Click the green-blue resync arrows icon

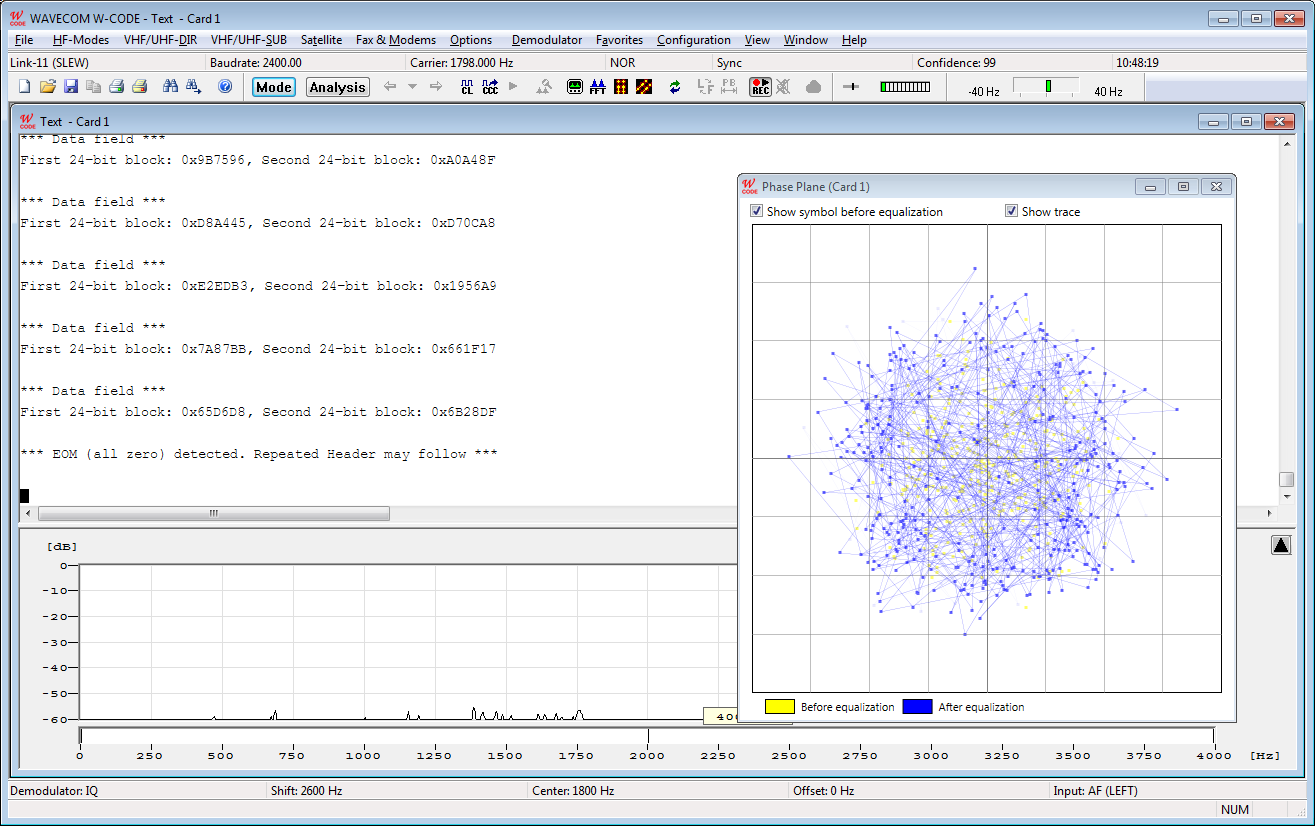(x=675, y=87)
